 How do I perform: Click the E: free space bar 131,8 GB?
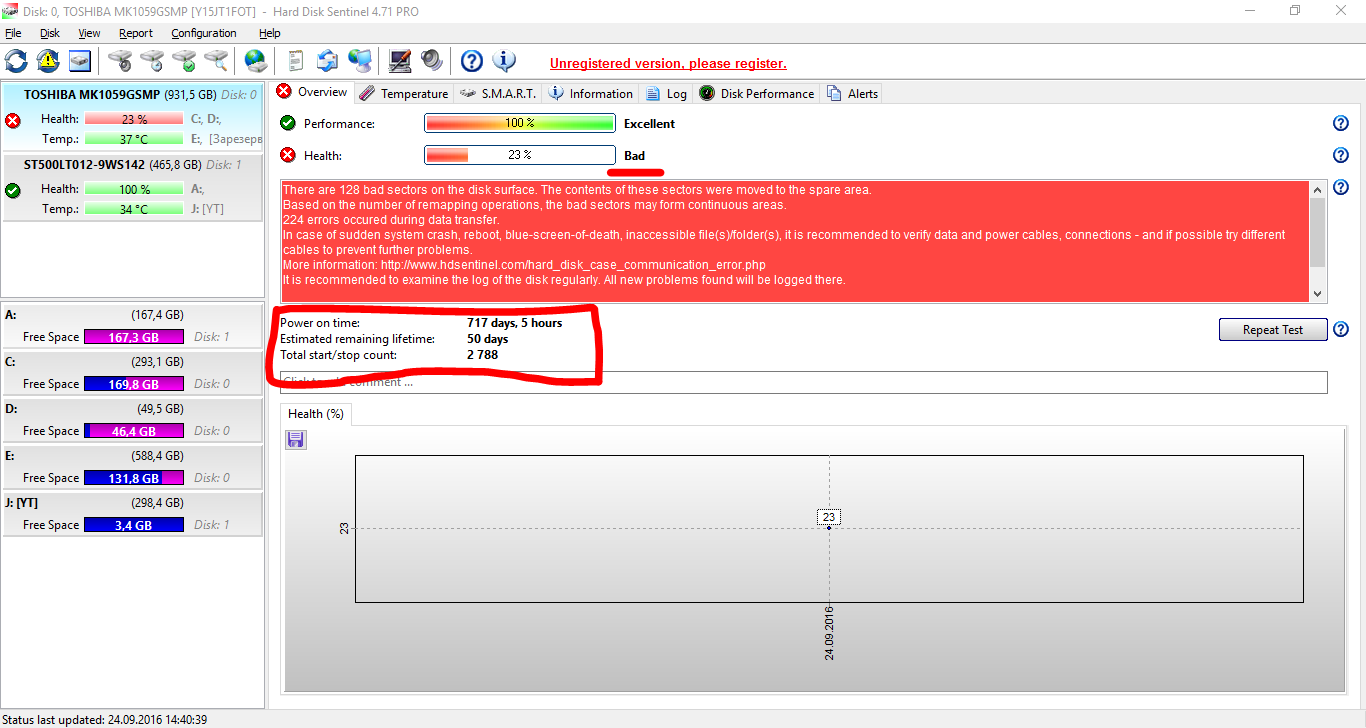coord(134,479)
